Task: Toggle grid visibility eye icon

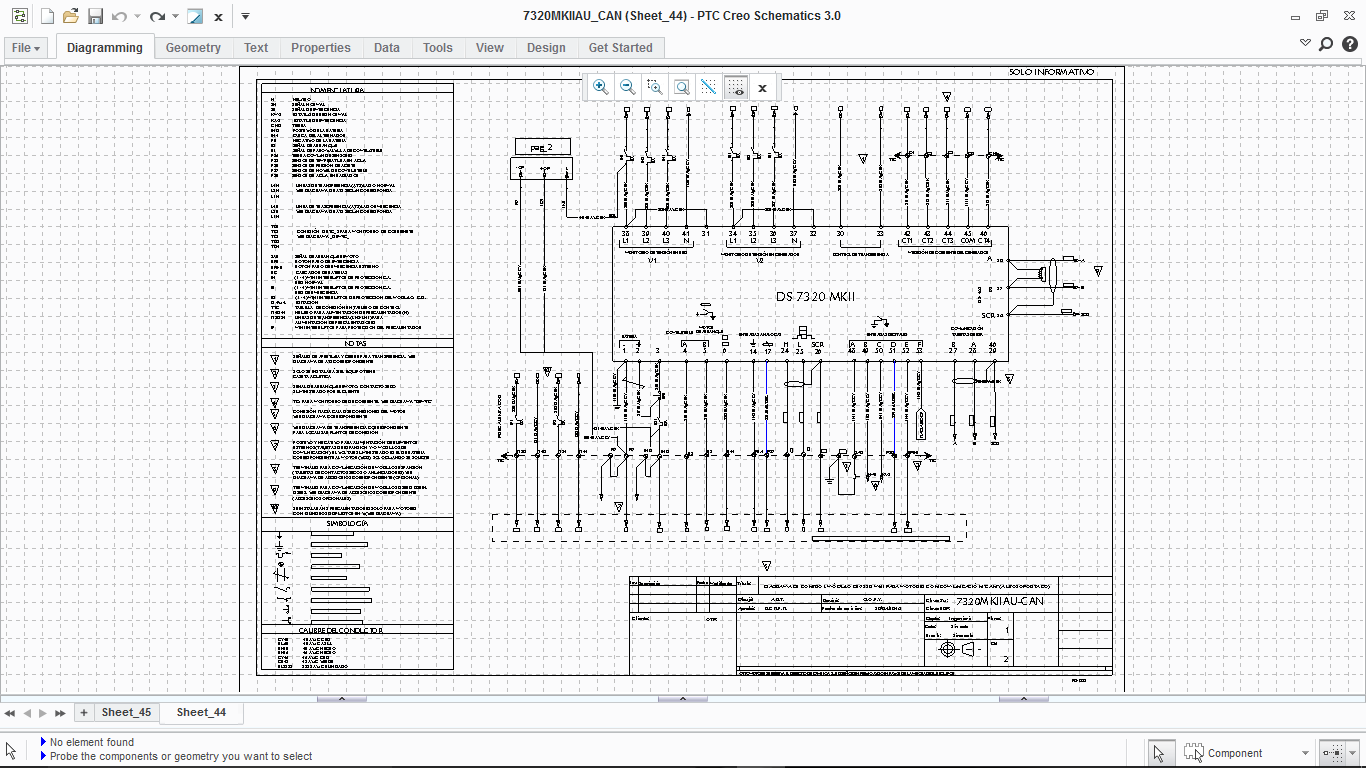Action: click(x=735, y=87)
